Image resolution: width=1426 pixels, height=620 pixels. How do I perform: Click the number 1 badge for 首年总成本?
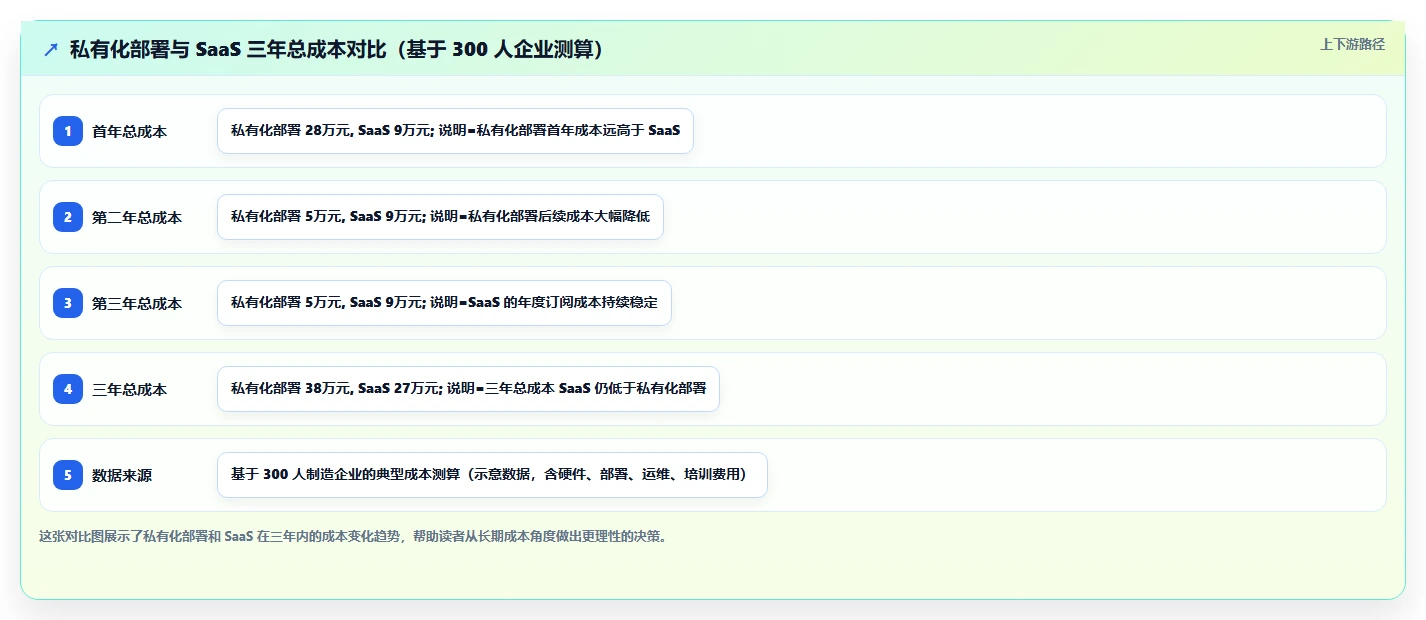pyautogui.click(x=68, y=130)
